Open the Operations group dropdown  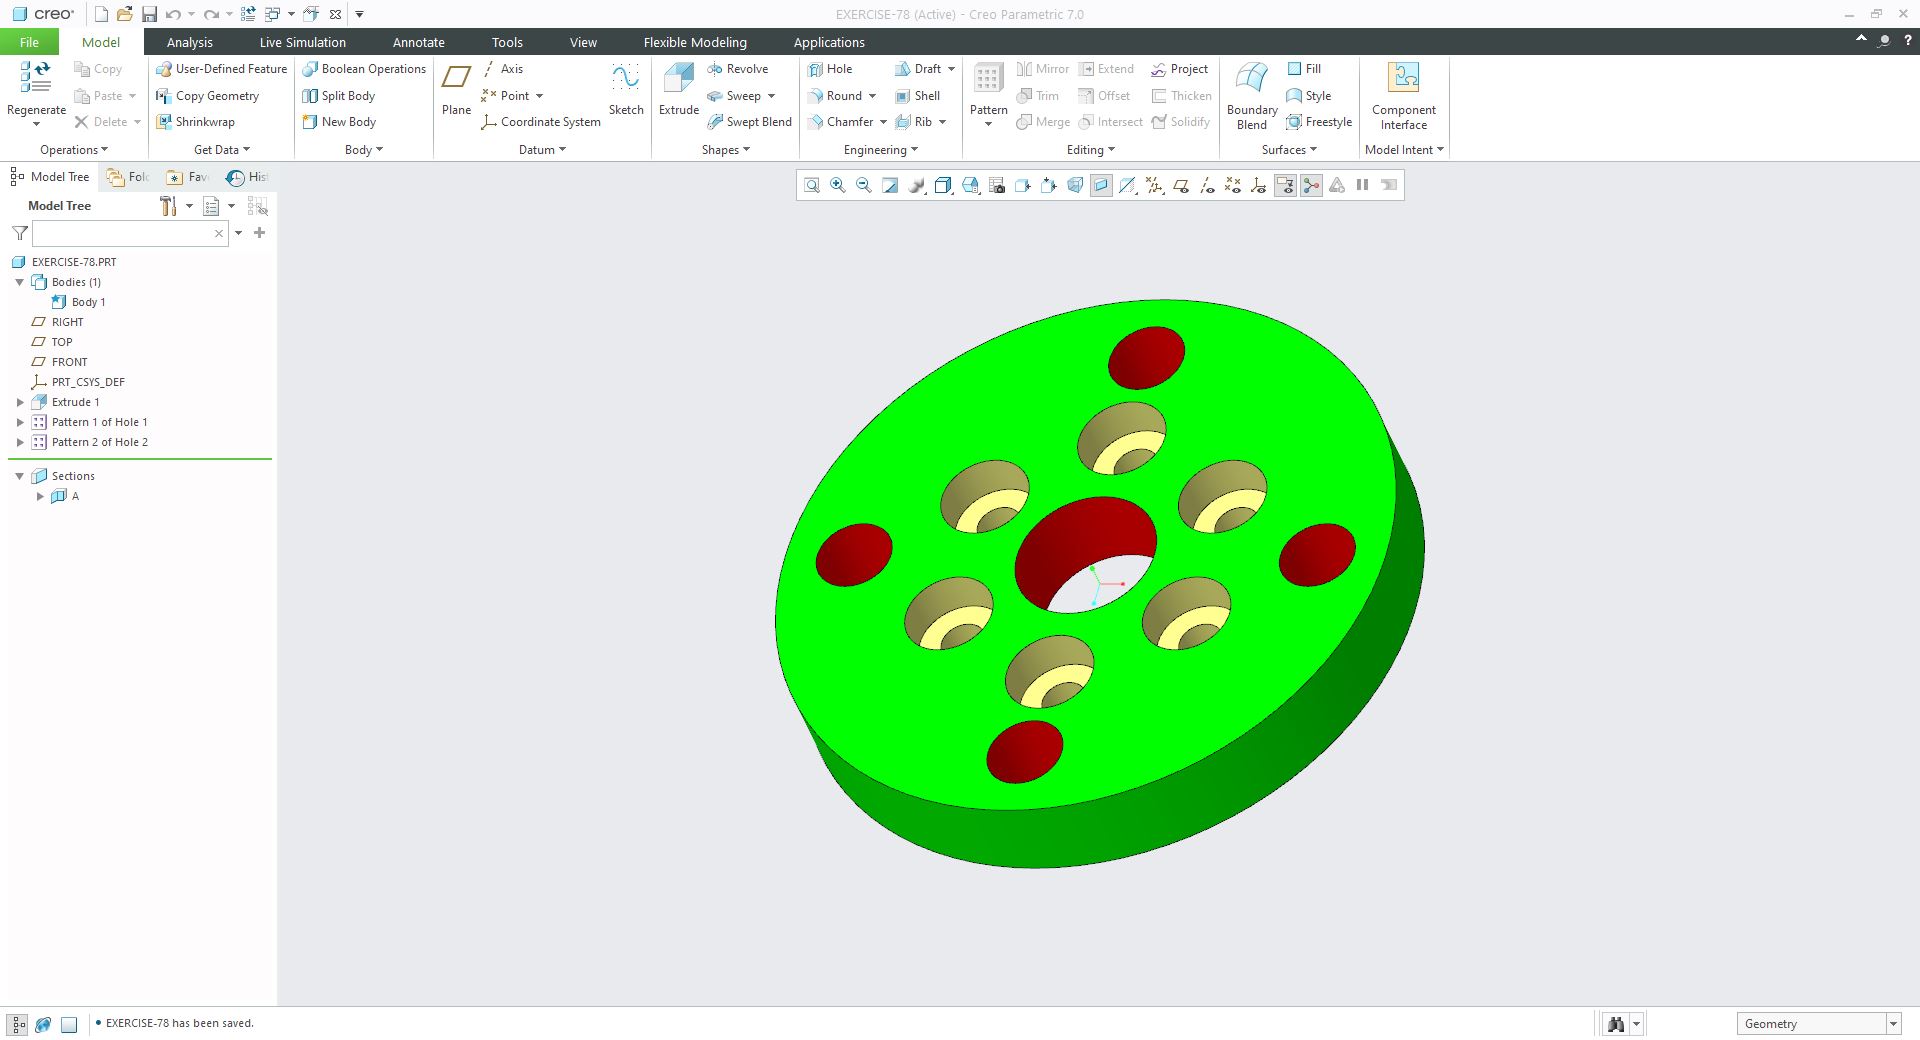point(74,150)
